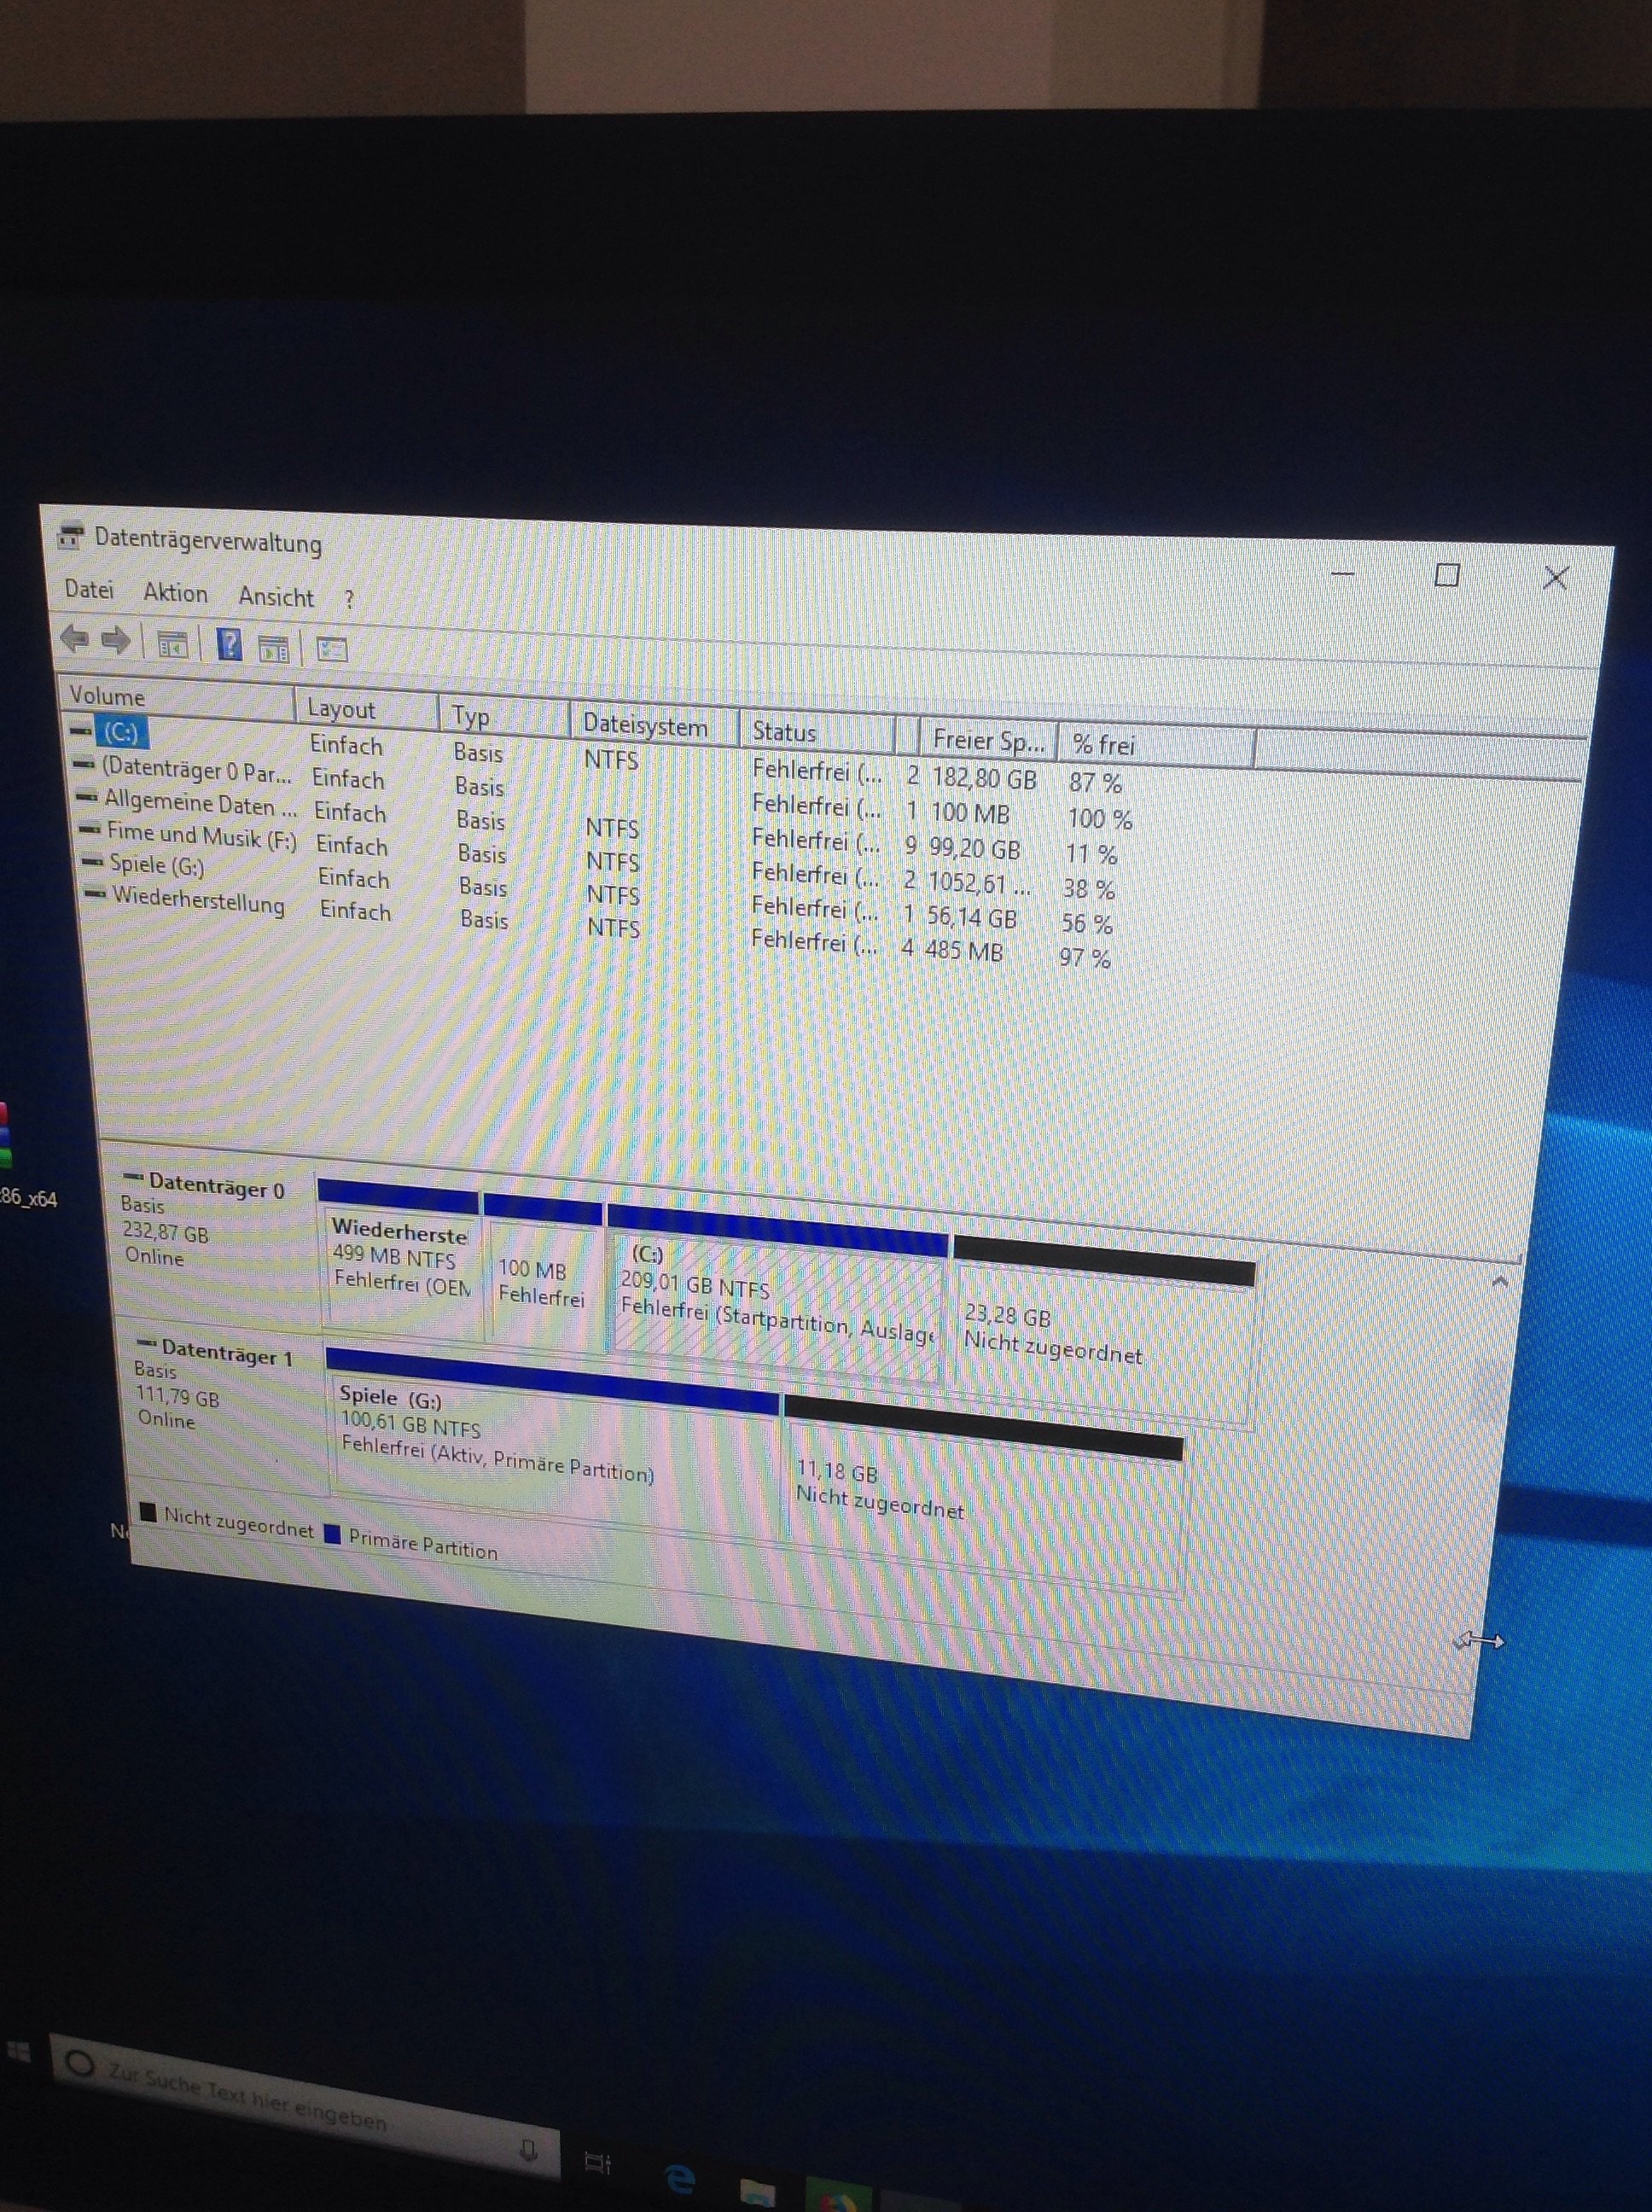Image resolution: width=1652 pixels, height=2212 pixels.
Task: Open the Ansicht menu
Action: tap(276, 597)
